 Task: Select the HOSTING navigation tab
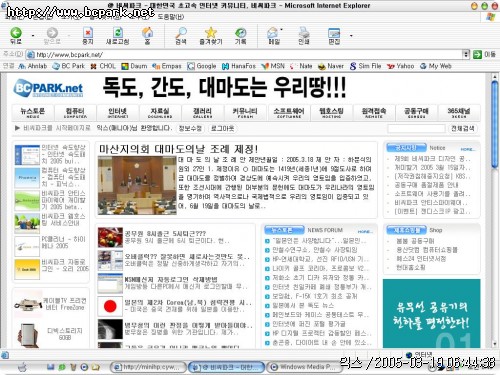[x=331, y=113]
